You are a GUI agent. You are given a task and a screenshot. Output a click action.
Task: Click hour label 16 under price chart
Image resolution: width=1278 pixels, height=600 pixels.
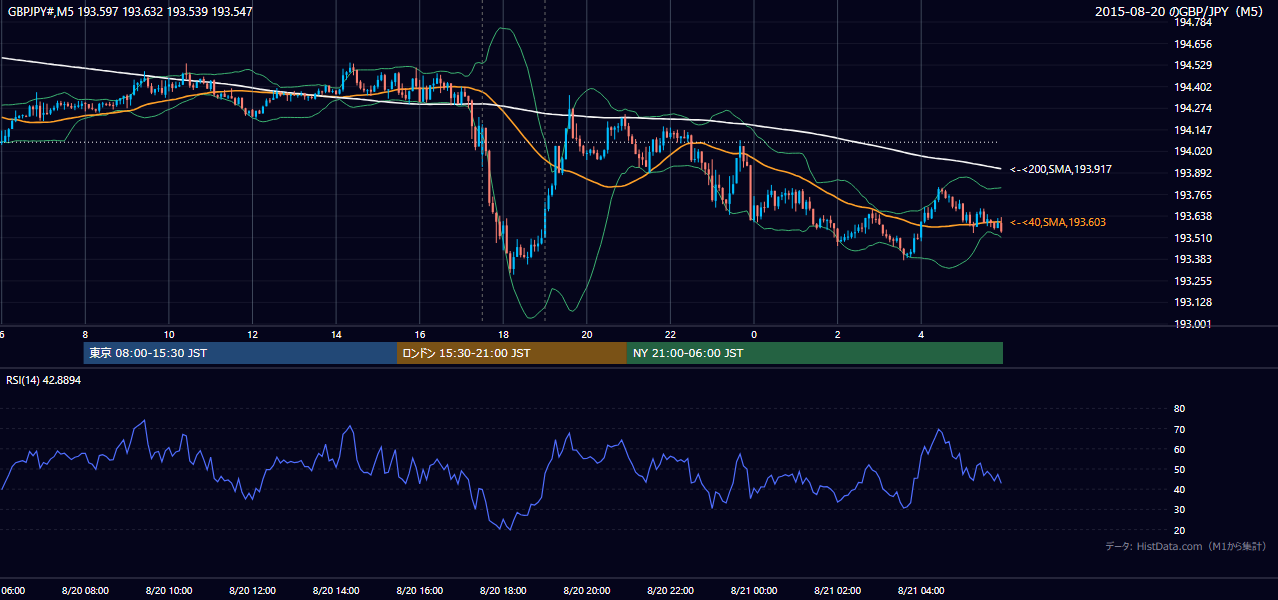click(x=420, y=334)
